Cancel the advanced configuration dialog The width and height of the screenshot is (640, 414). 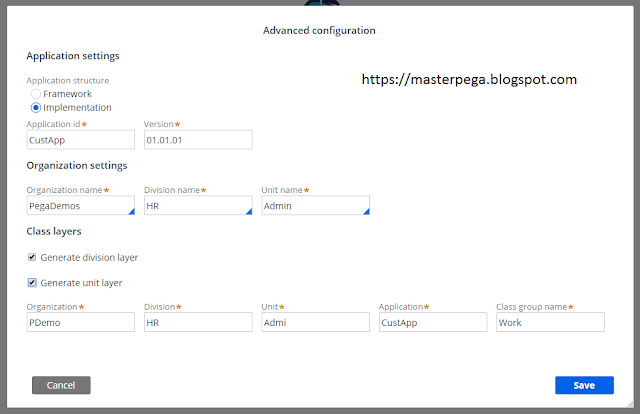[x=61, y=385]
